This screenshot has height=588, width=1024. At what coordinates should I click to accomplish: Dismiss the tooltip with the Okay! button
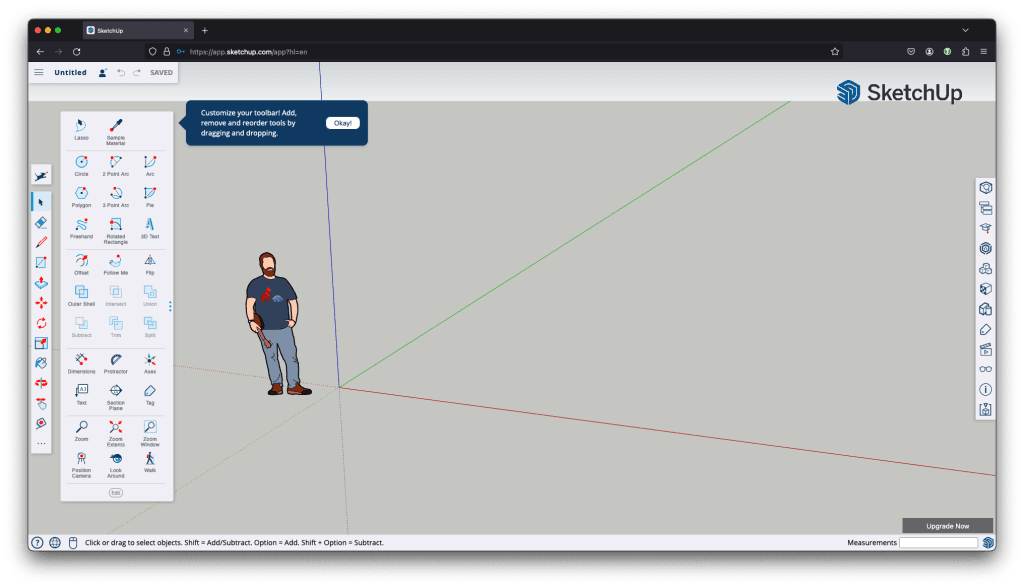click(342, 123)
